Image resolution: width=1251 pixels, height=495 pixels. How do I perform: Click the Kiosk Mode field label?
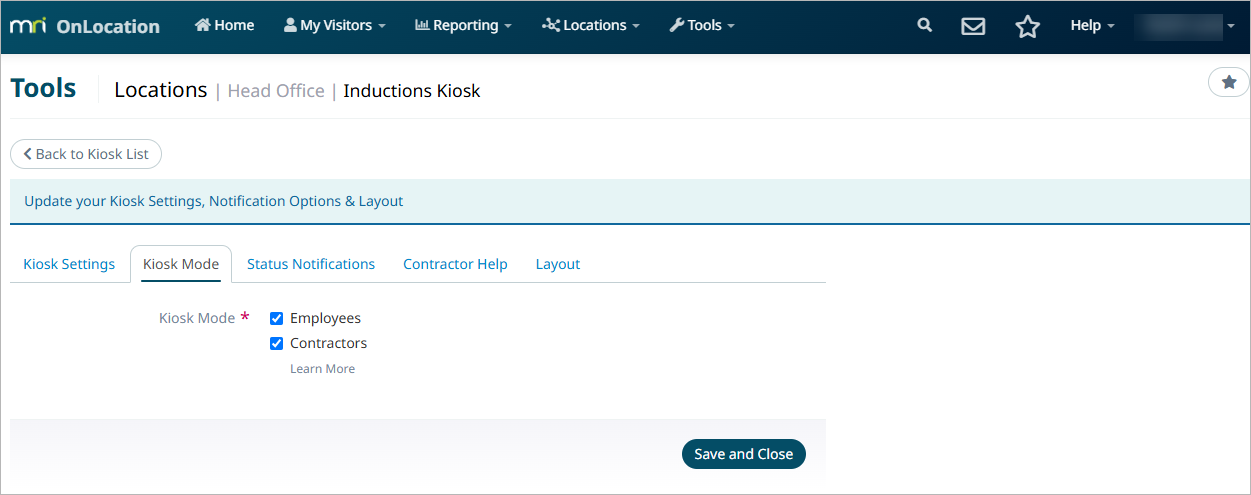tap(197, 318)
